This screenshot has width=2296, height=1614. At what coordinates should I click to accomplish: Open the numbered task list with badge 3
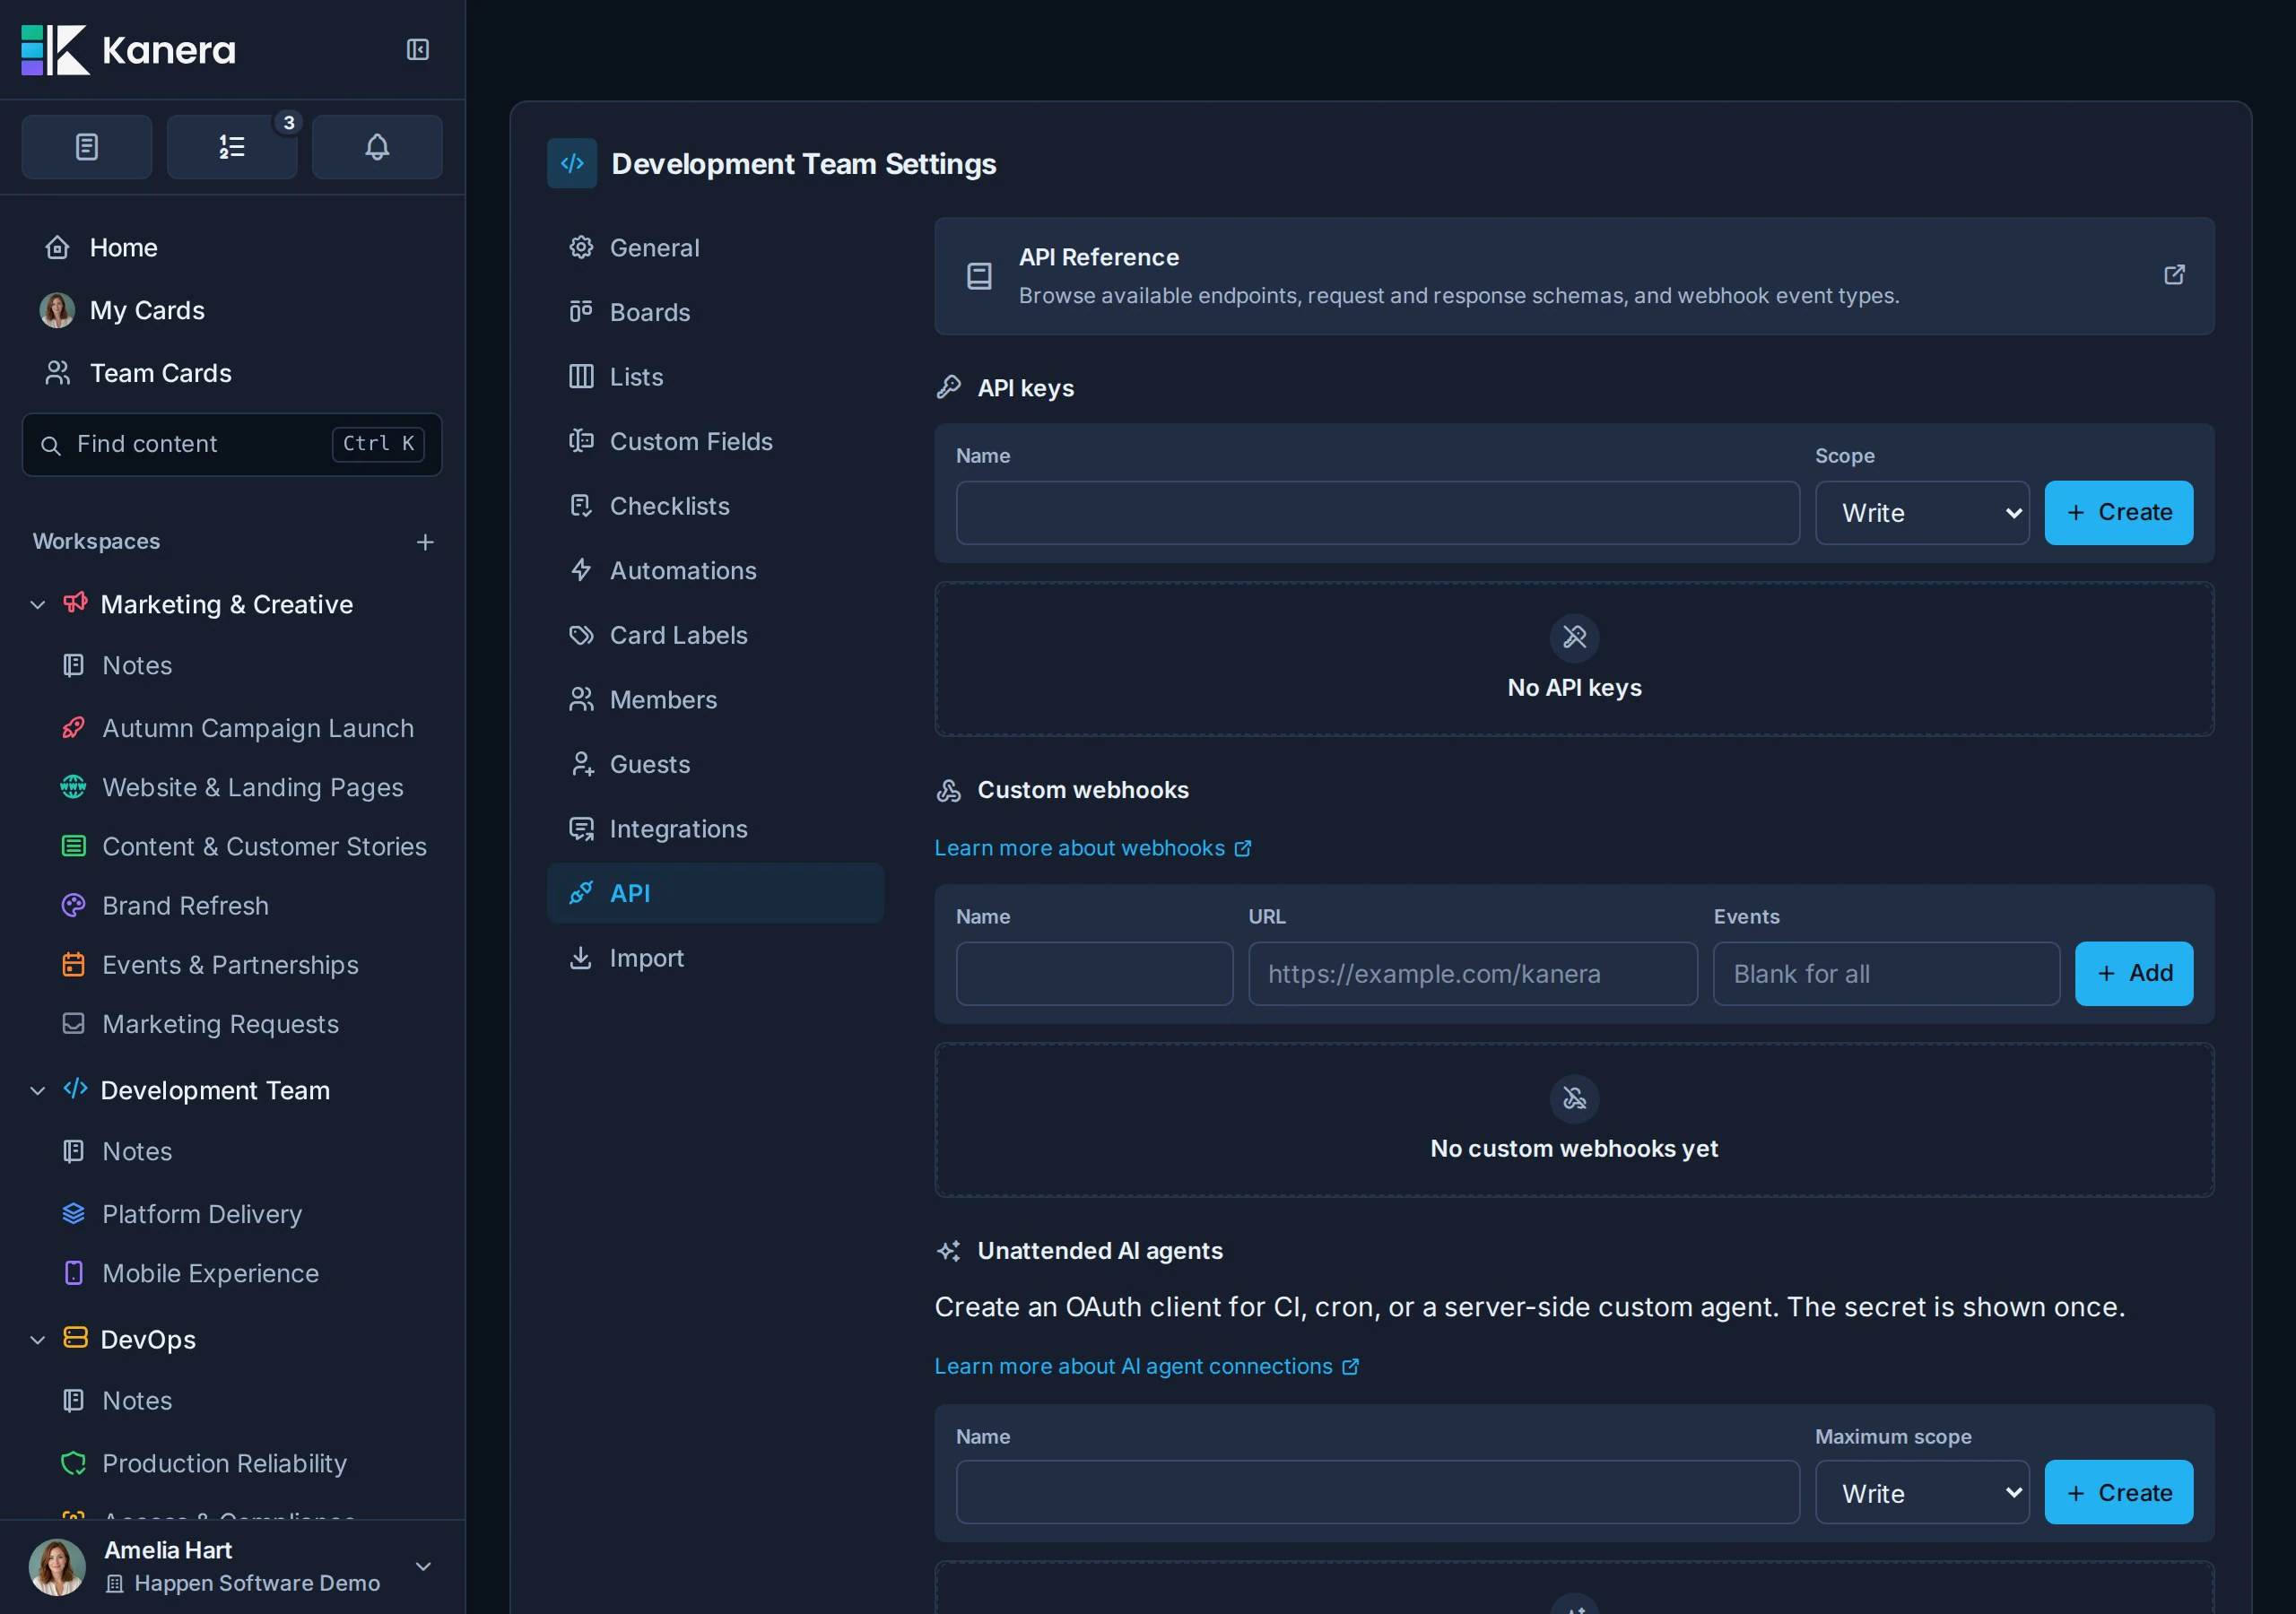point(232,147)
